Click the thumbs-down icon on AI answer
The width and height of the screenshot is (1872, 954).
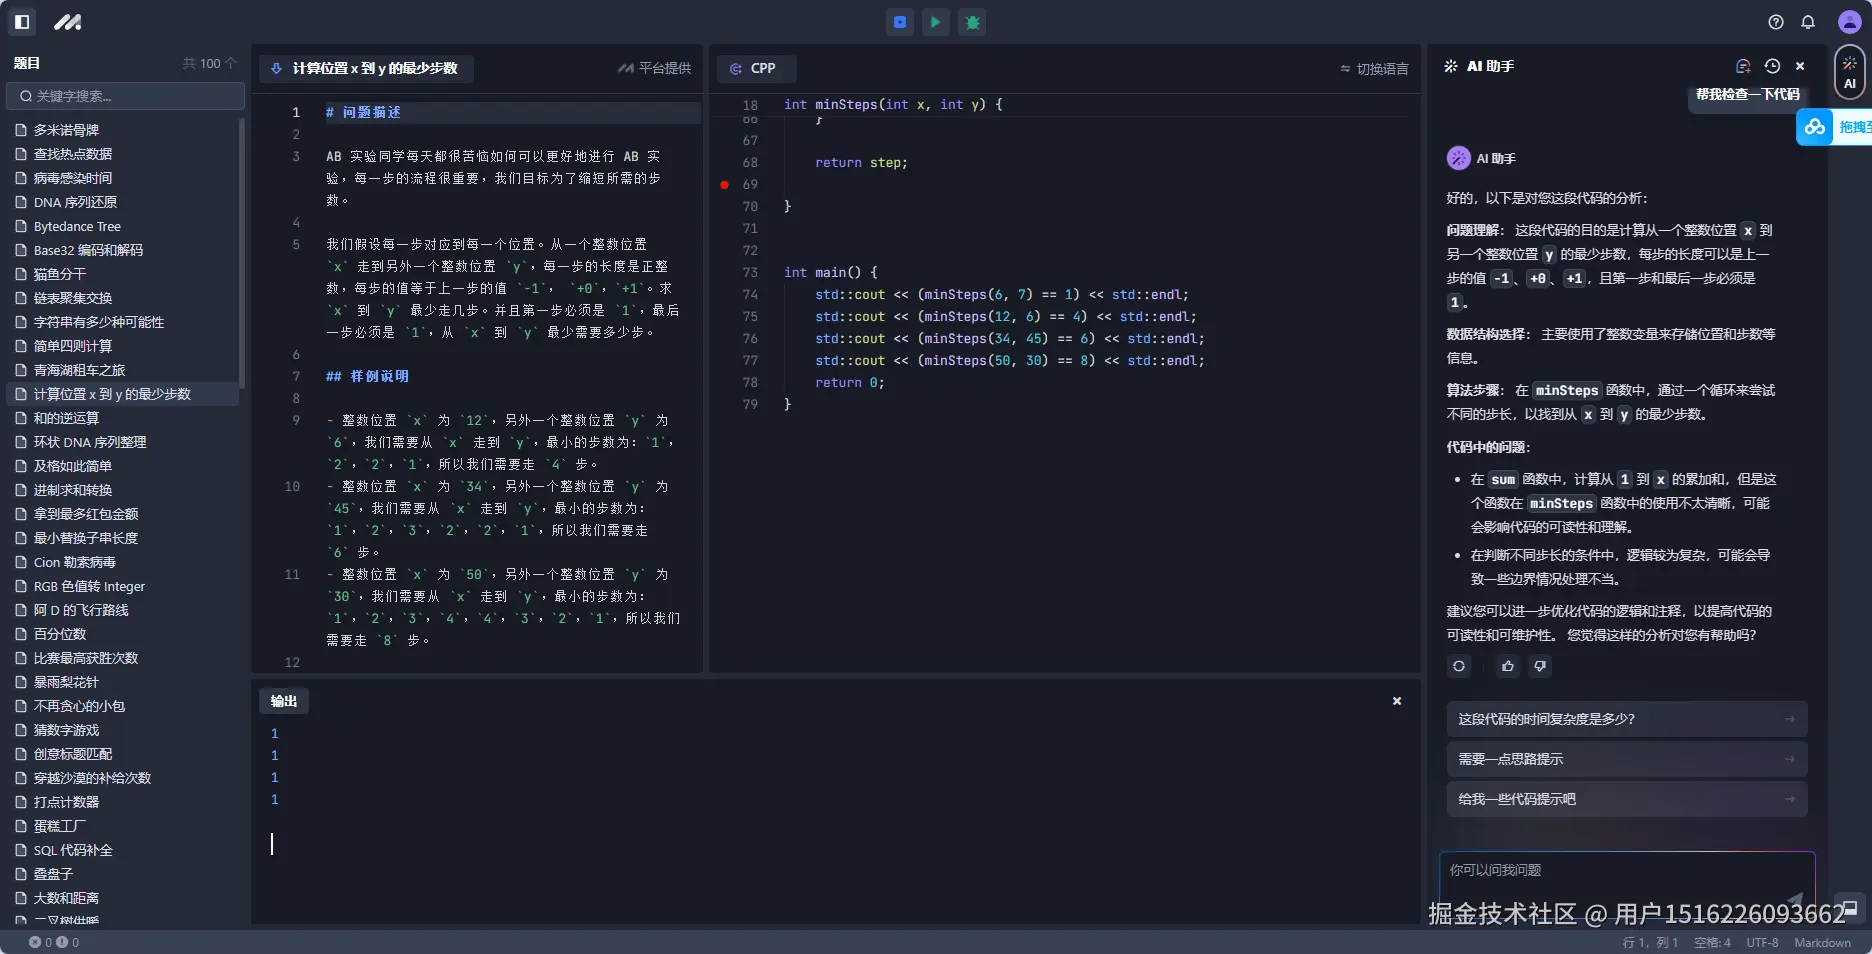pyautogui.click(x=1540, y=666)
